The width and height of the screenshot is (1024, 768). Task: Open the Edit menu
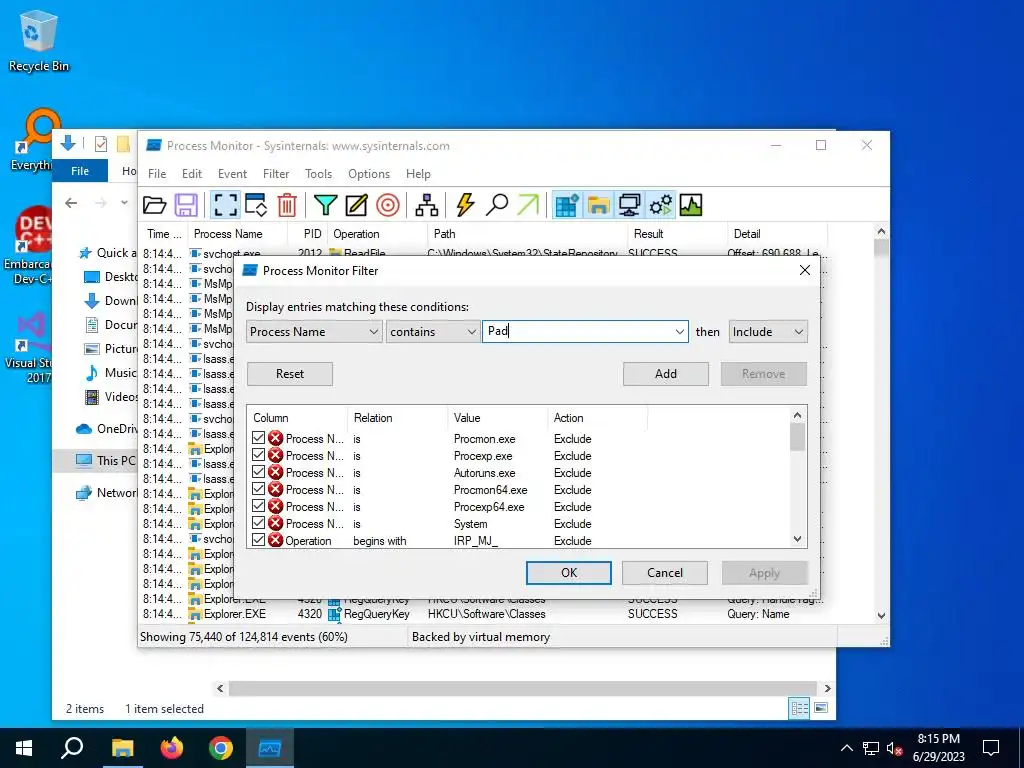(192, 174)
